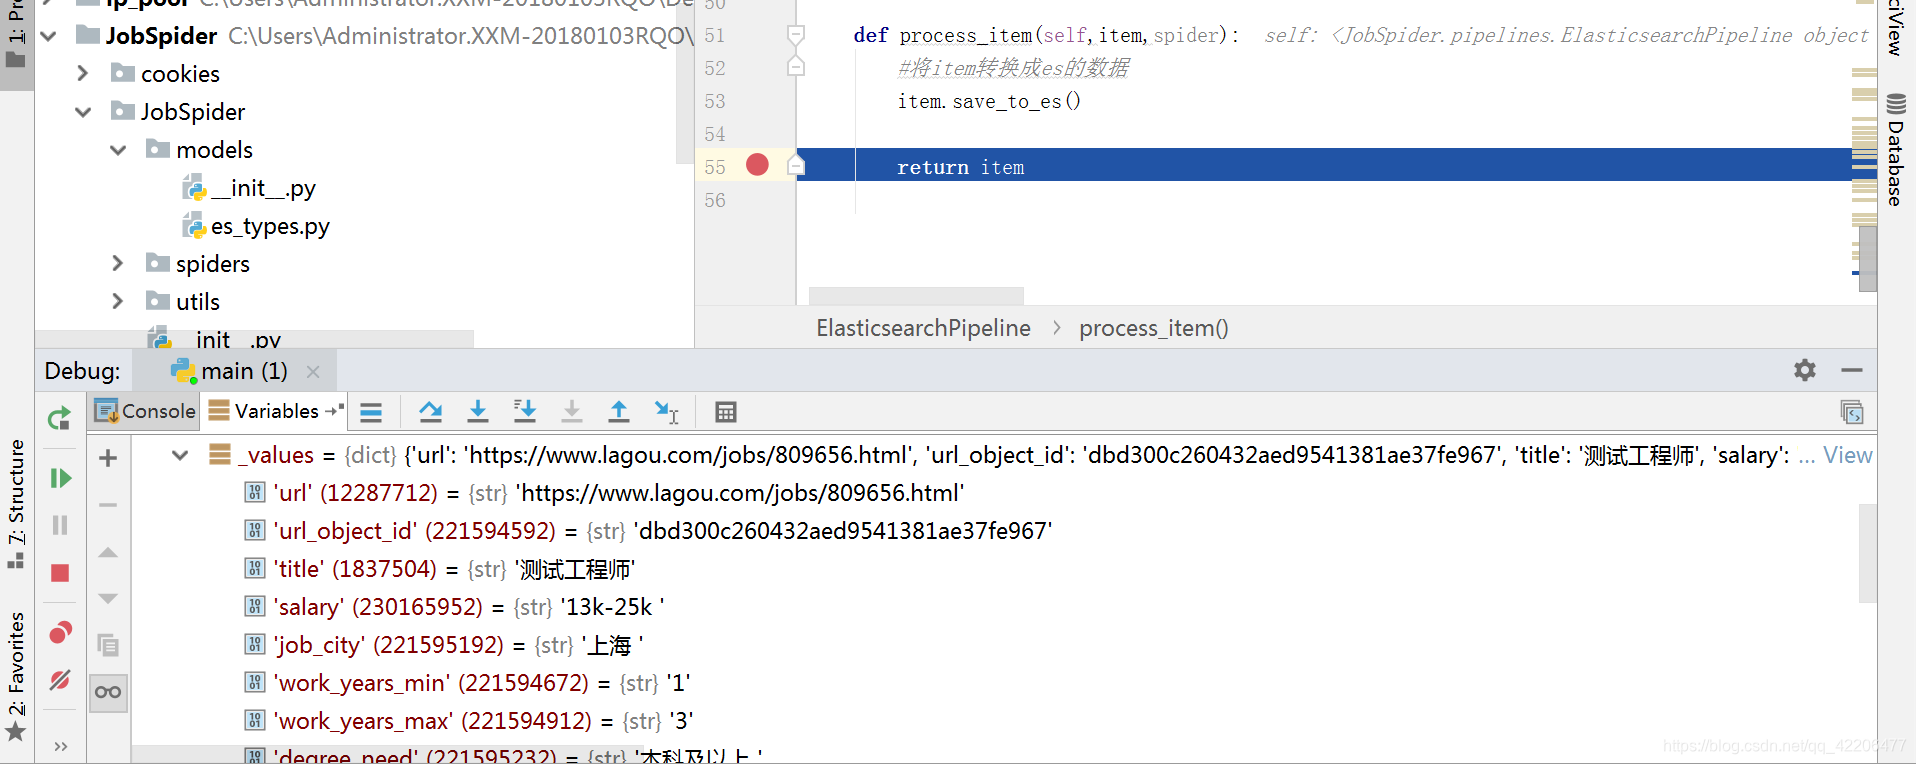
Task: Duplicate the selected watch
Action: tap(108, 645)
